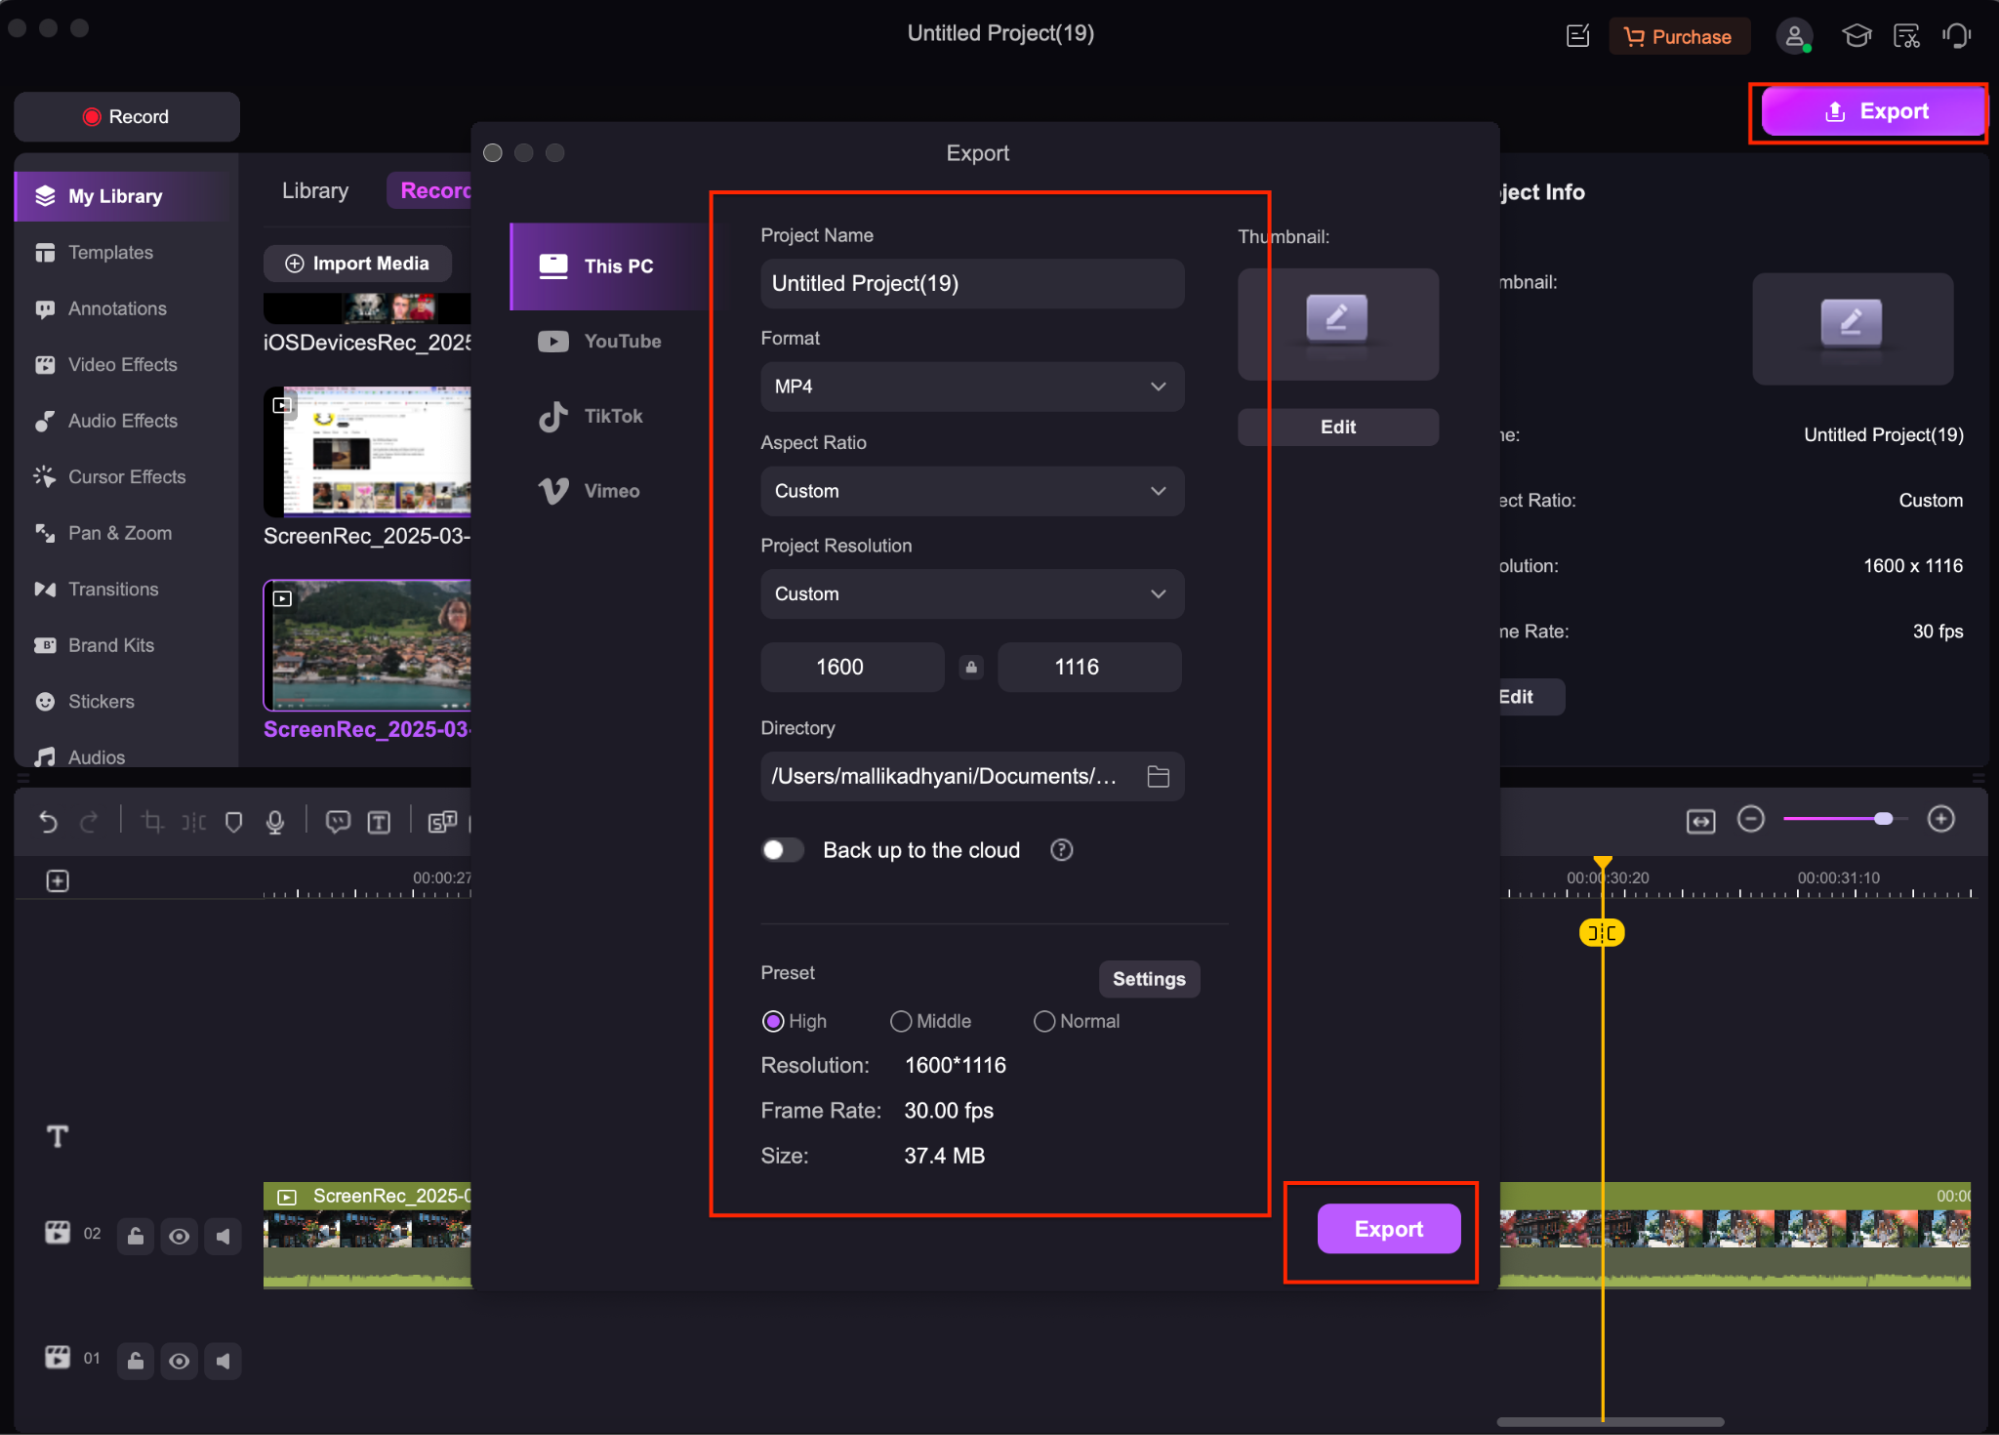Image resolution: width=1999 pixels, height=1435 pixels.
Task: Click the Export button in dialog
Action: point(1388,1229)
